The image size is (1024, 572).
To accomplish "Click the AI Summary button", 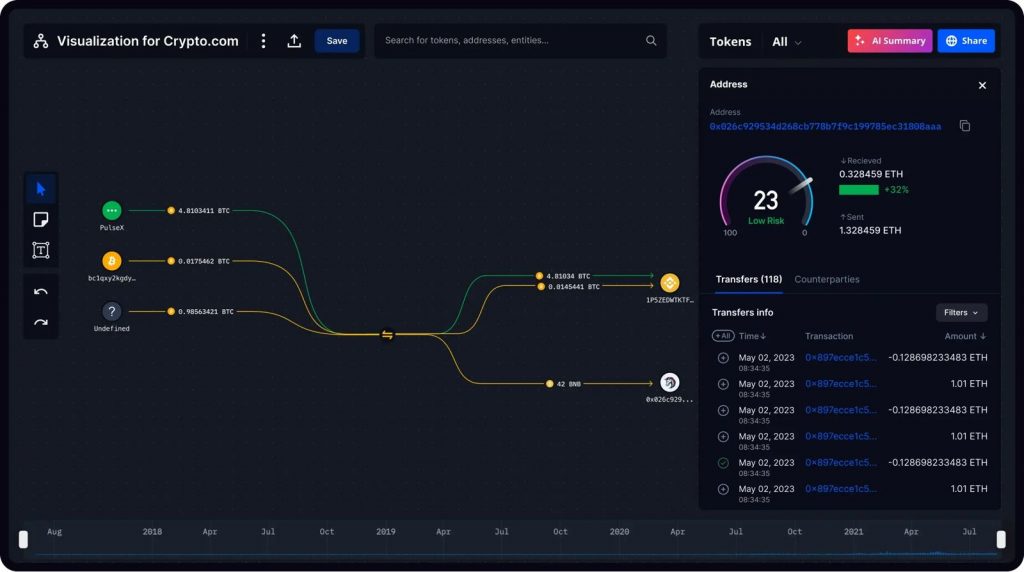I will [889, 41].
